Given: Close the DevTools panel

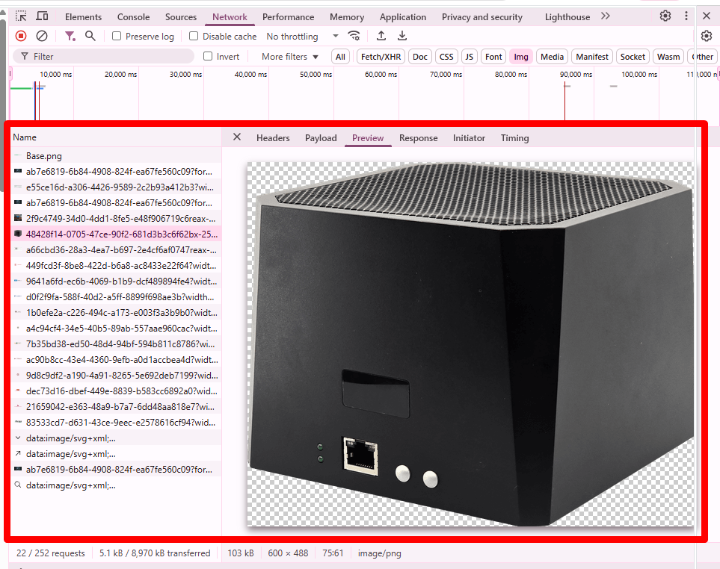Looking at the screenshot, I should point(707,16).
